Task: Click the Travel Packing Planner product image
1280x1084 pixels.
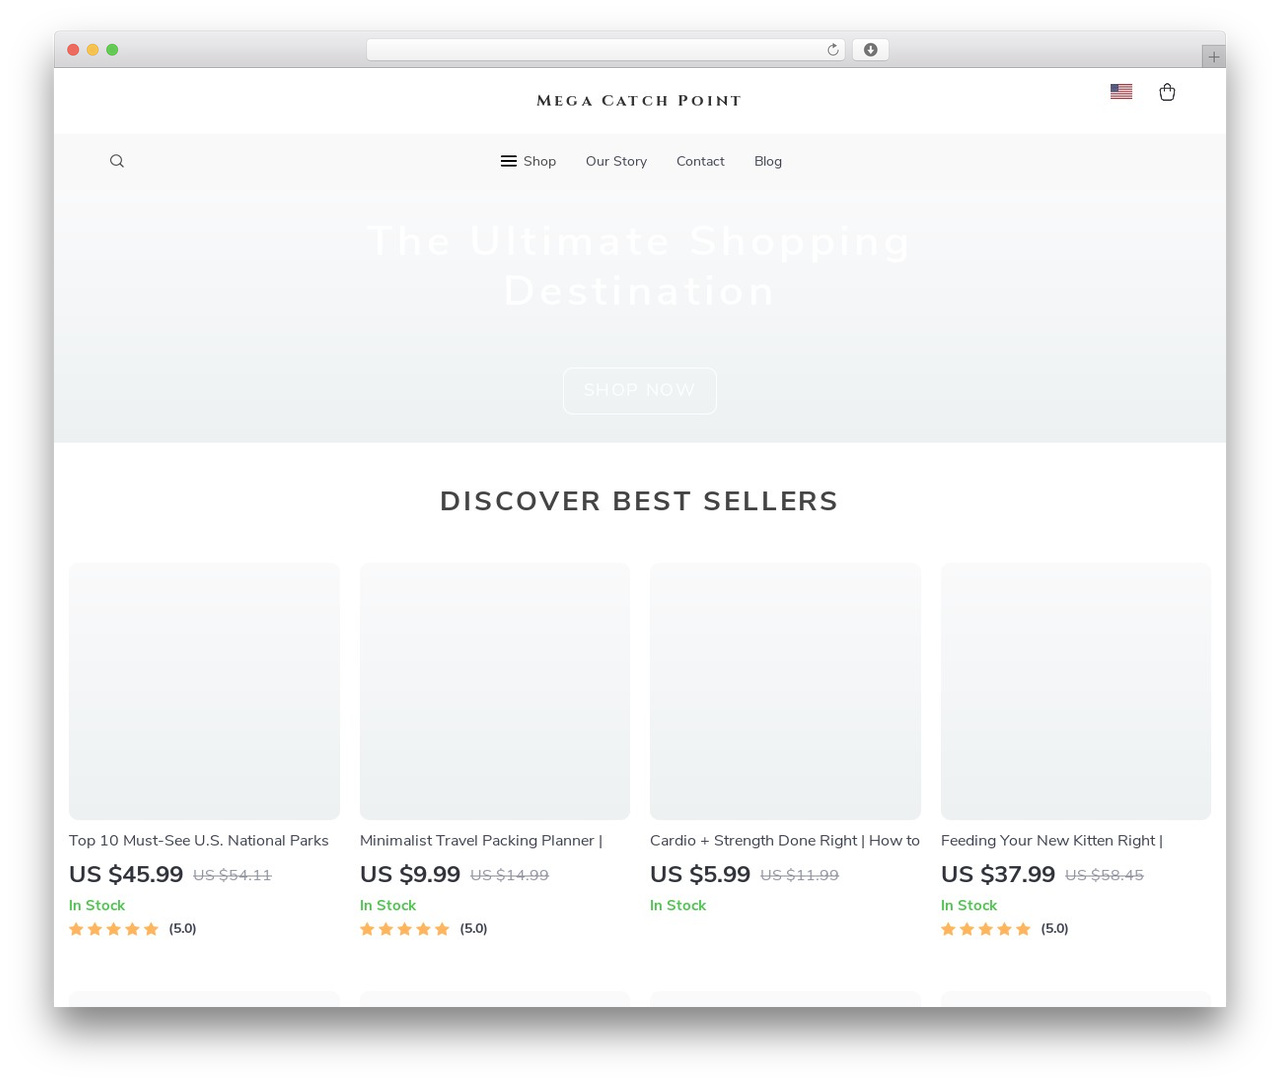Action: click(x=495, y=691)
